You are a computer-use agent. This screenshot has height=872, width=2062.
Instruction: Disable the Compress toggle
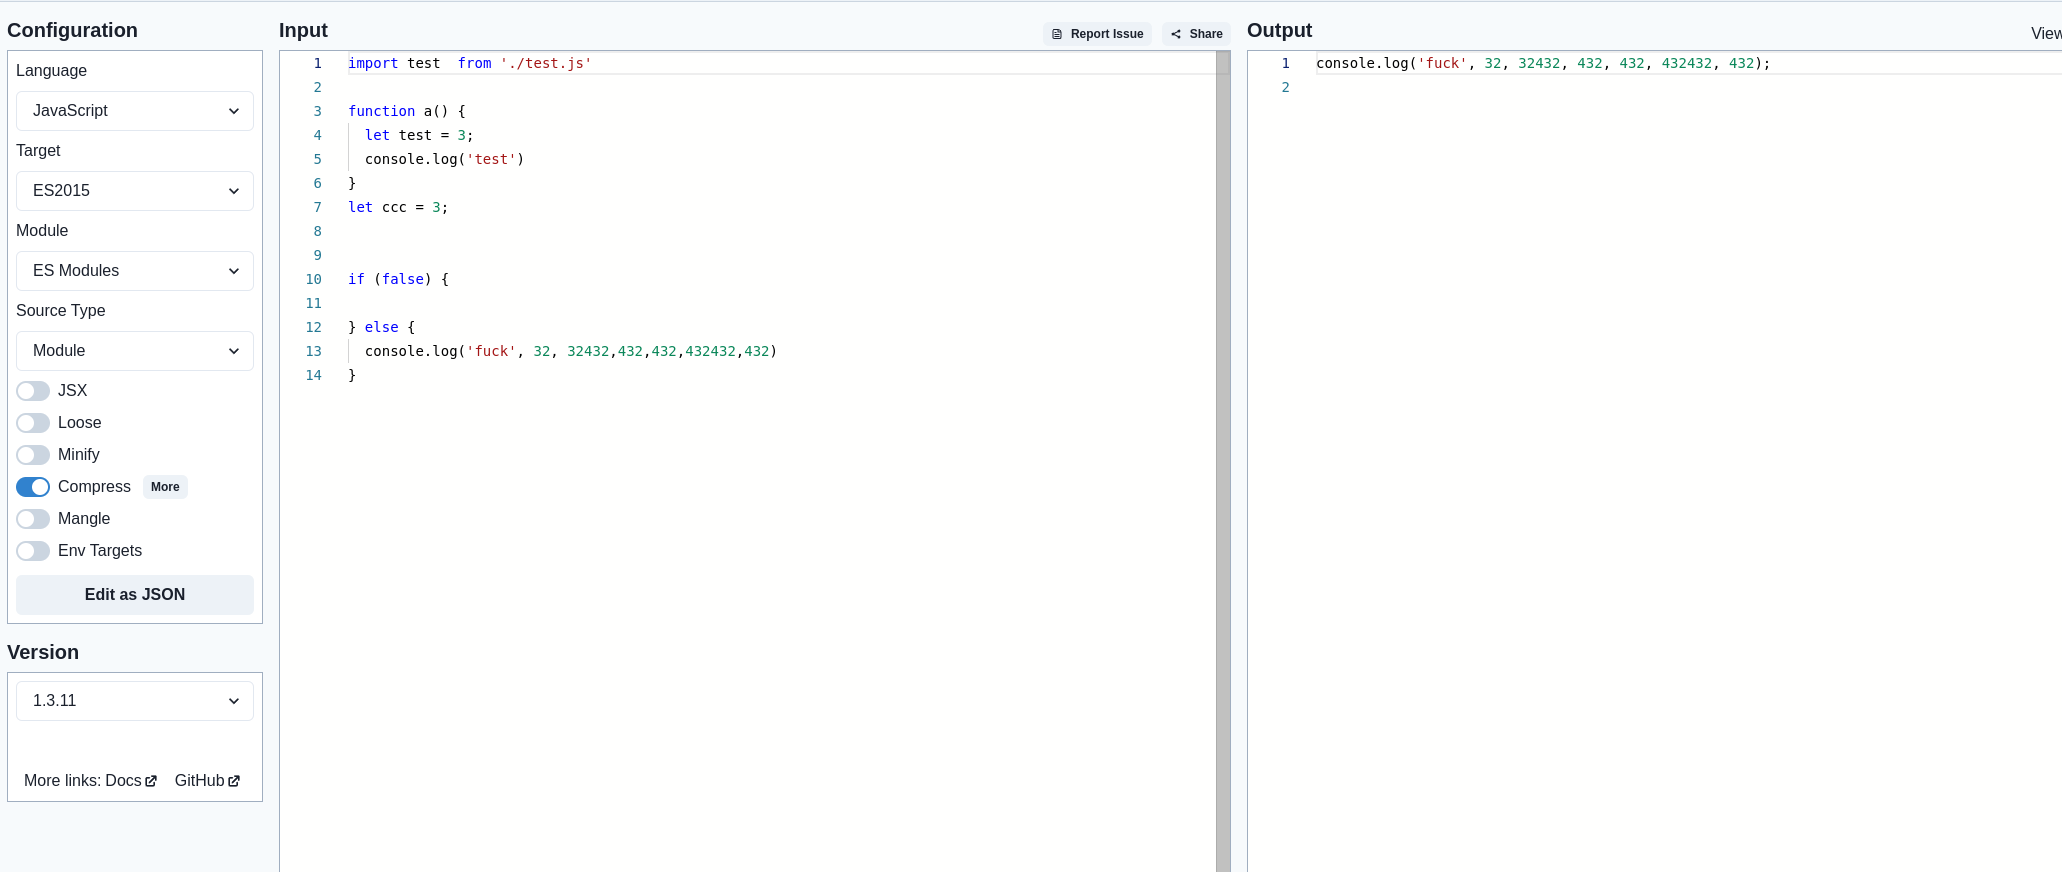33,487
